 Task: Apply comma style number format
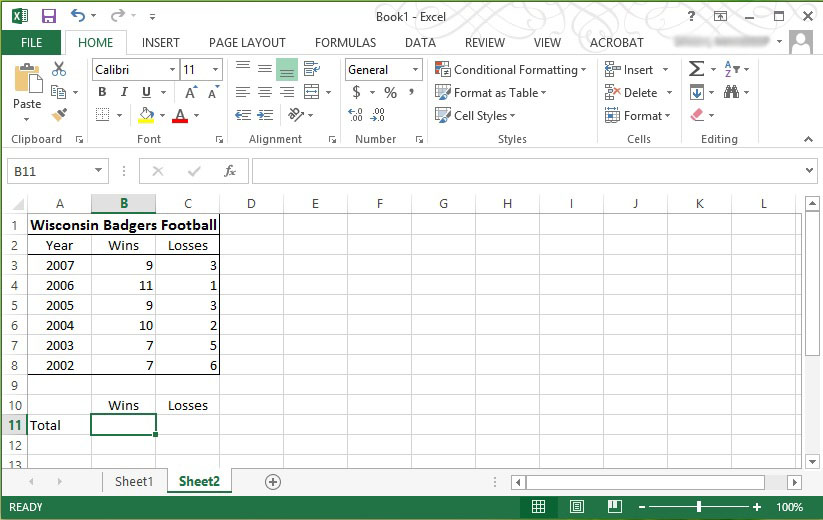[x=412, y=92]
